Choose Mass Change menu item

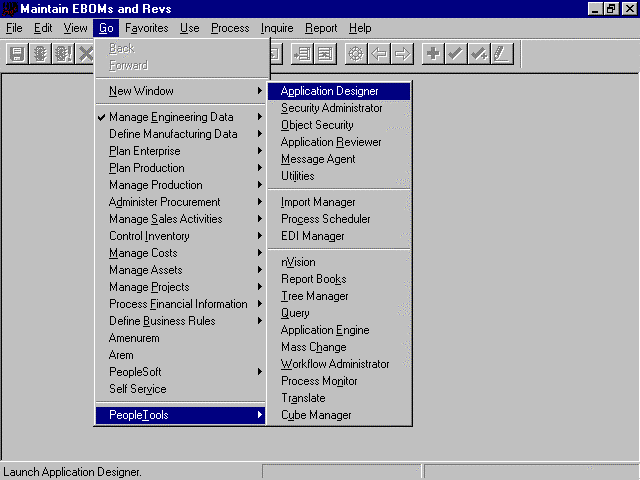[339, 347]
